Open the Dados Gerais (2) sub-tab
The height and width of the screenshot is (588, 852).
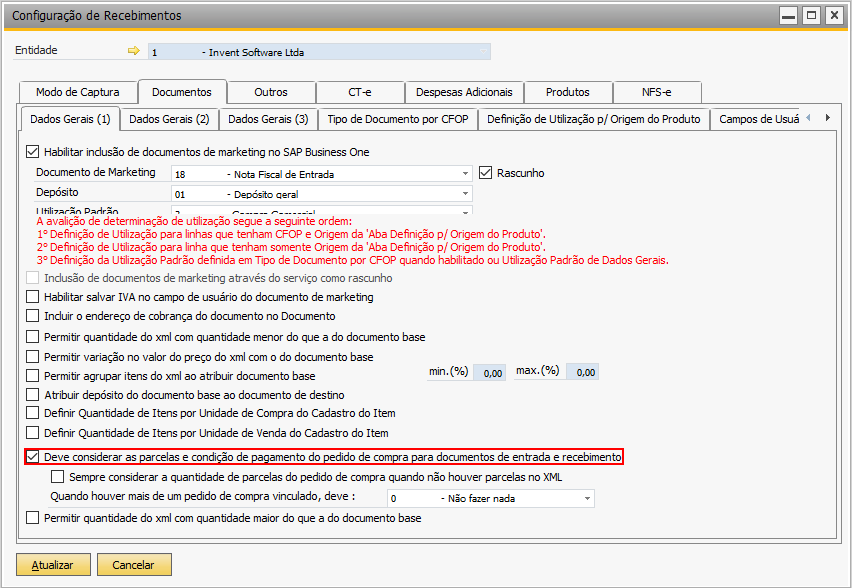pos(170,119)
